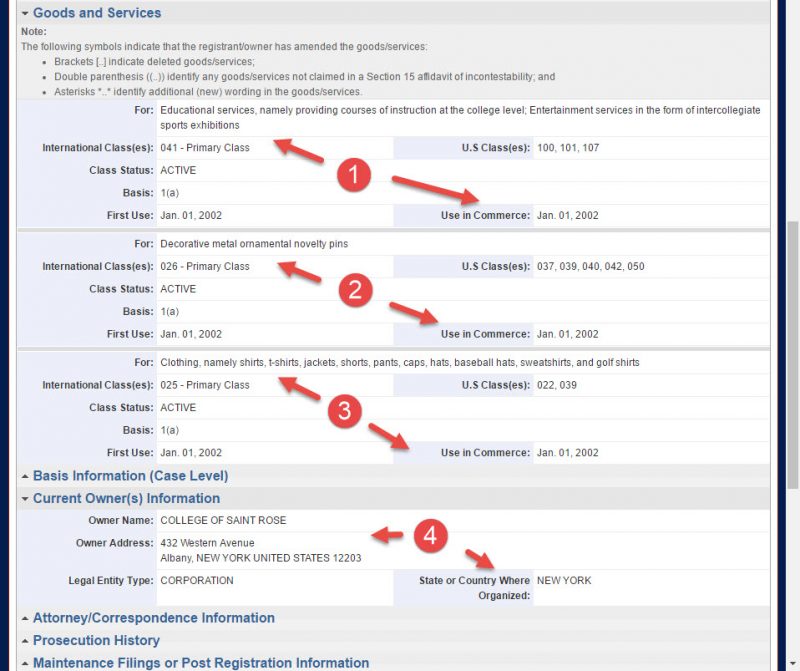This screenshot has width=800, height=671.
Task: Expand the Basis Information (Case Level) section
Action: (x=129, y=476)
